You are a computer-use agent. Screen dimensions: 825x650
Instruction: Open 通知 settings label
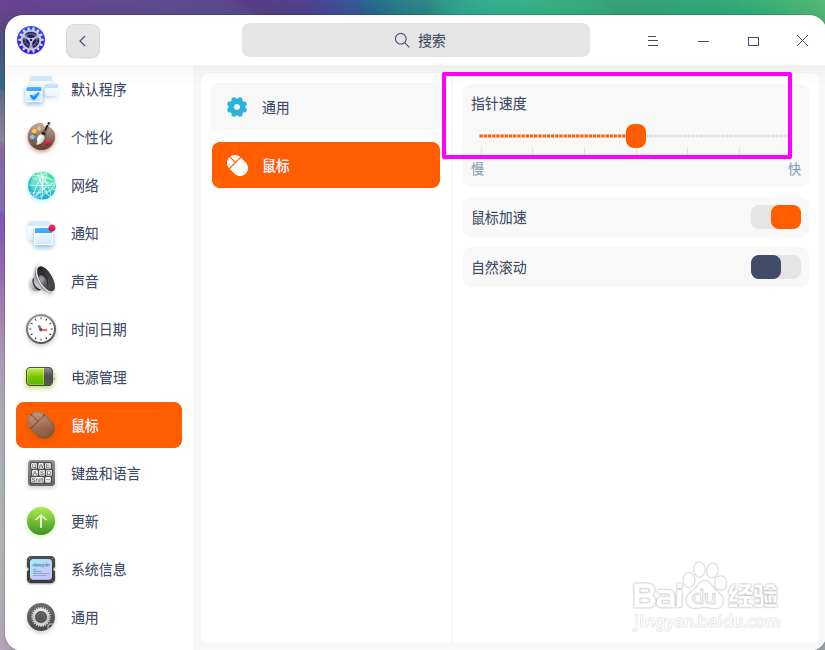[85, 234]
